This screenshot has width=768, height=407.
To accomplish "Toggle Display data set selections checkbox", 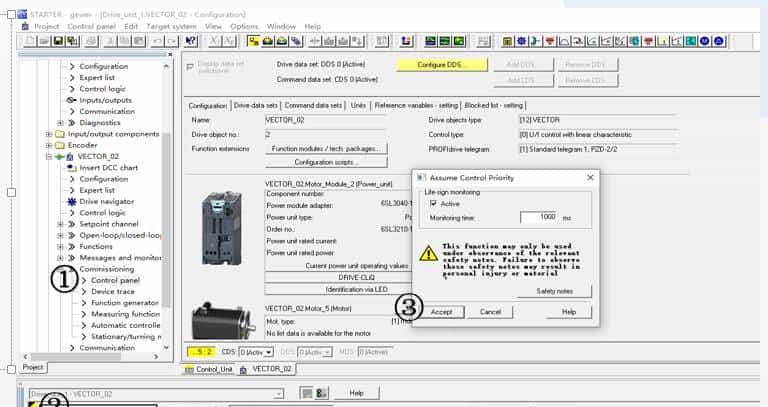I will 191,65.
